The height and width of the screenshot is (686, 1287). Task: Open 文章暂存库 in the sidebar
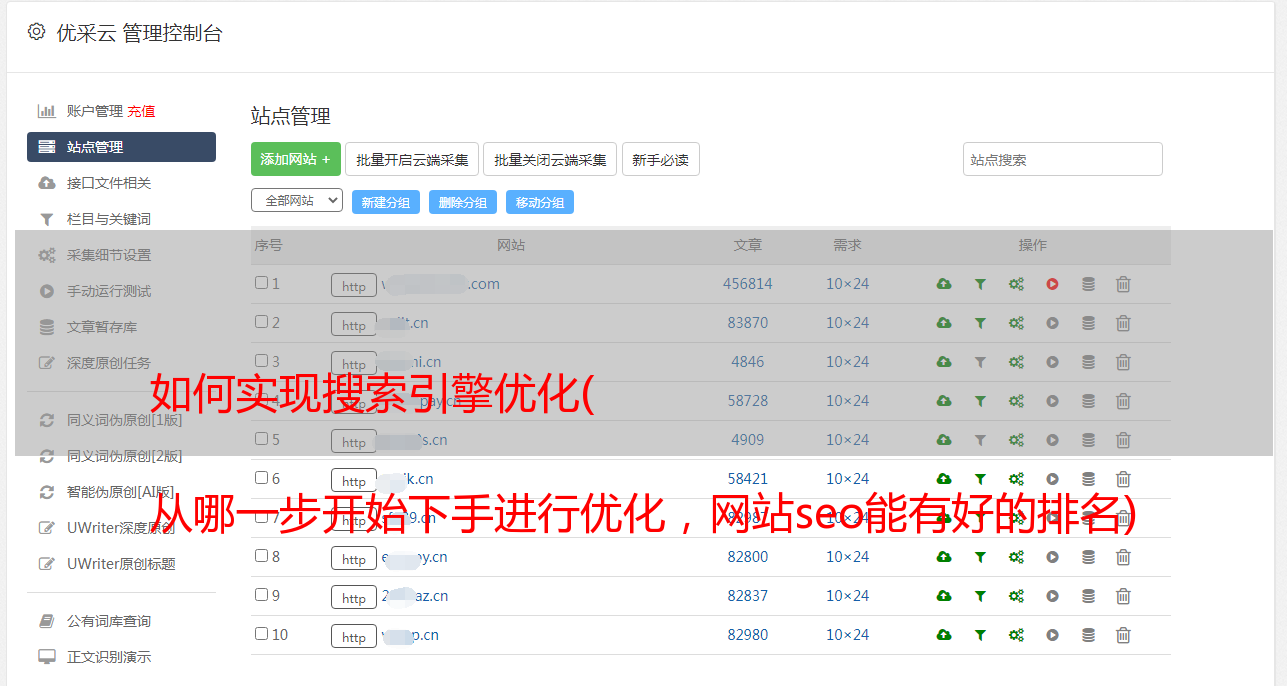coord(101,327)
